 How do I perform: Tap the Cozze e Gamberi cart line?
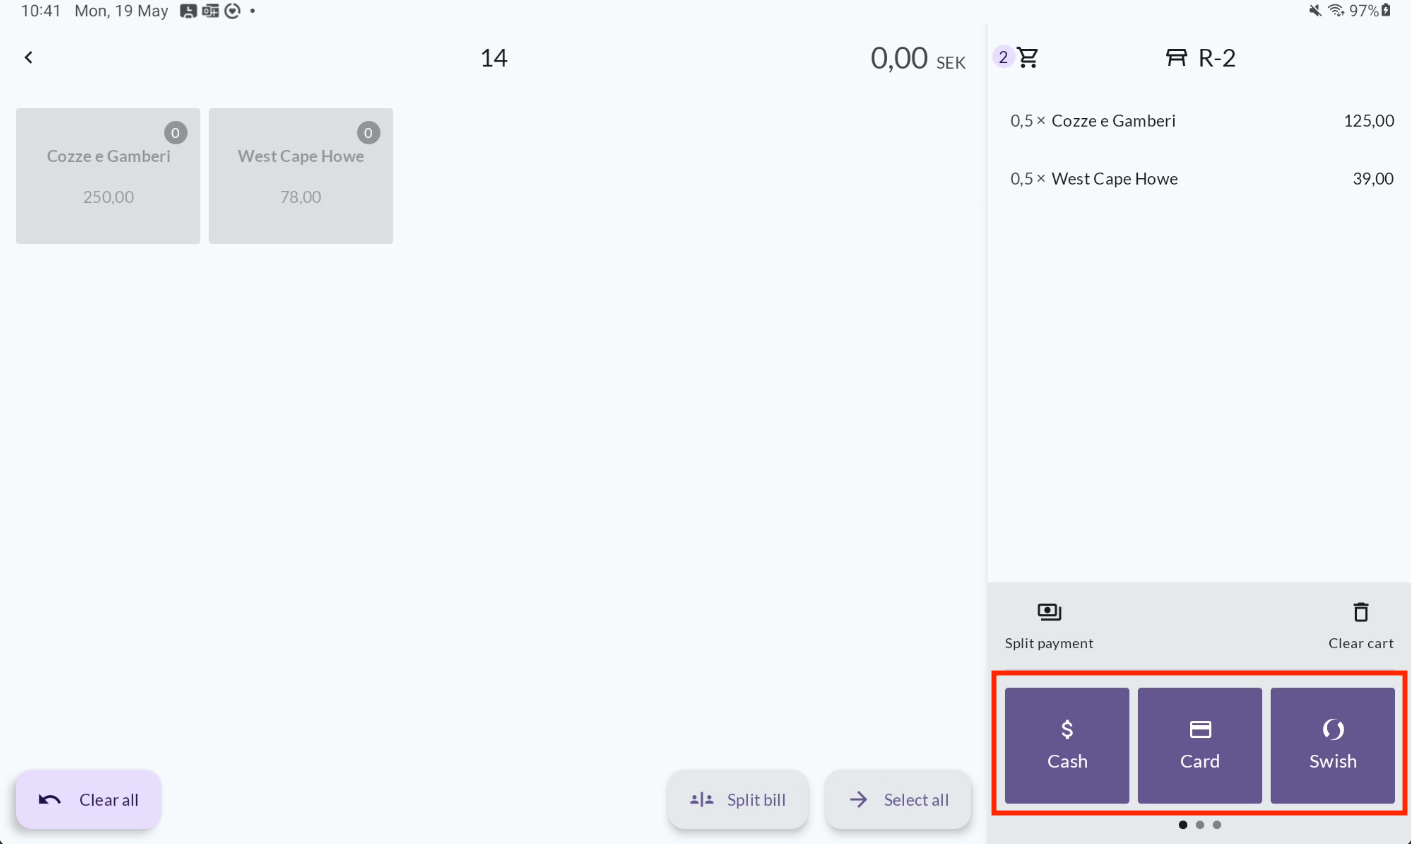pos(1200,121)
